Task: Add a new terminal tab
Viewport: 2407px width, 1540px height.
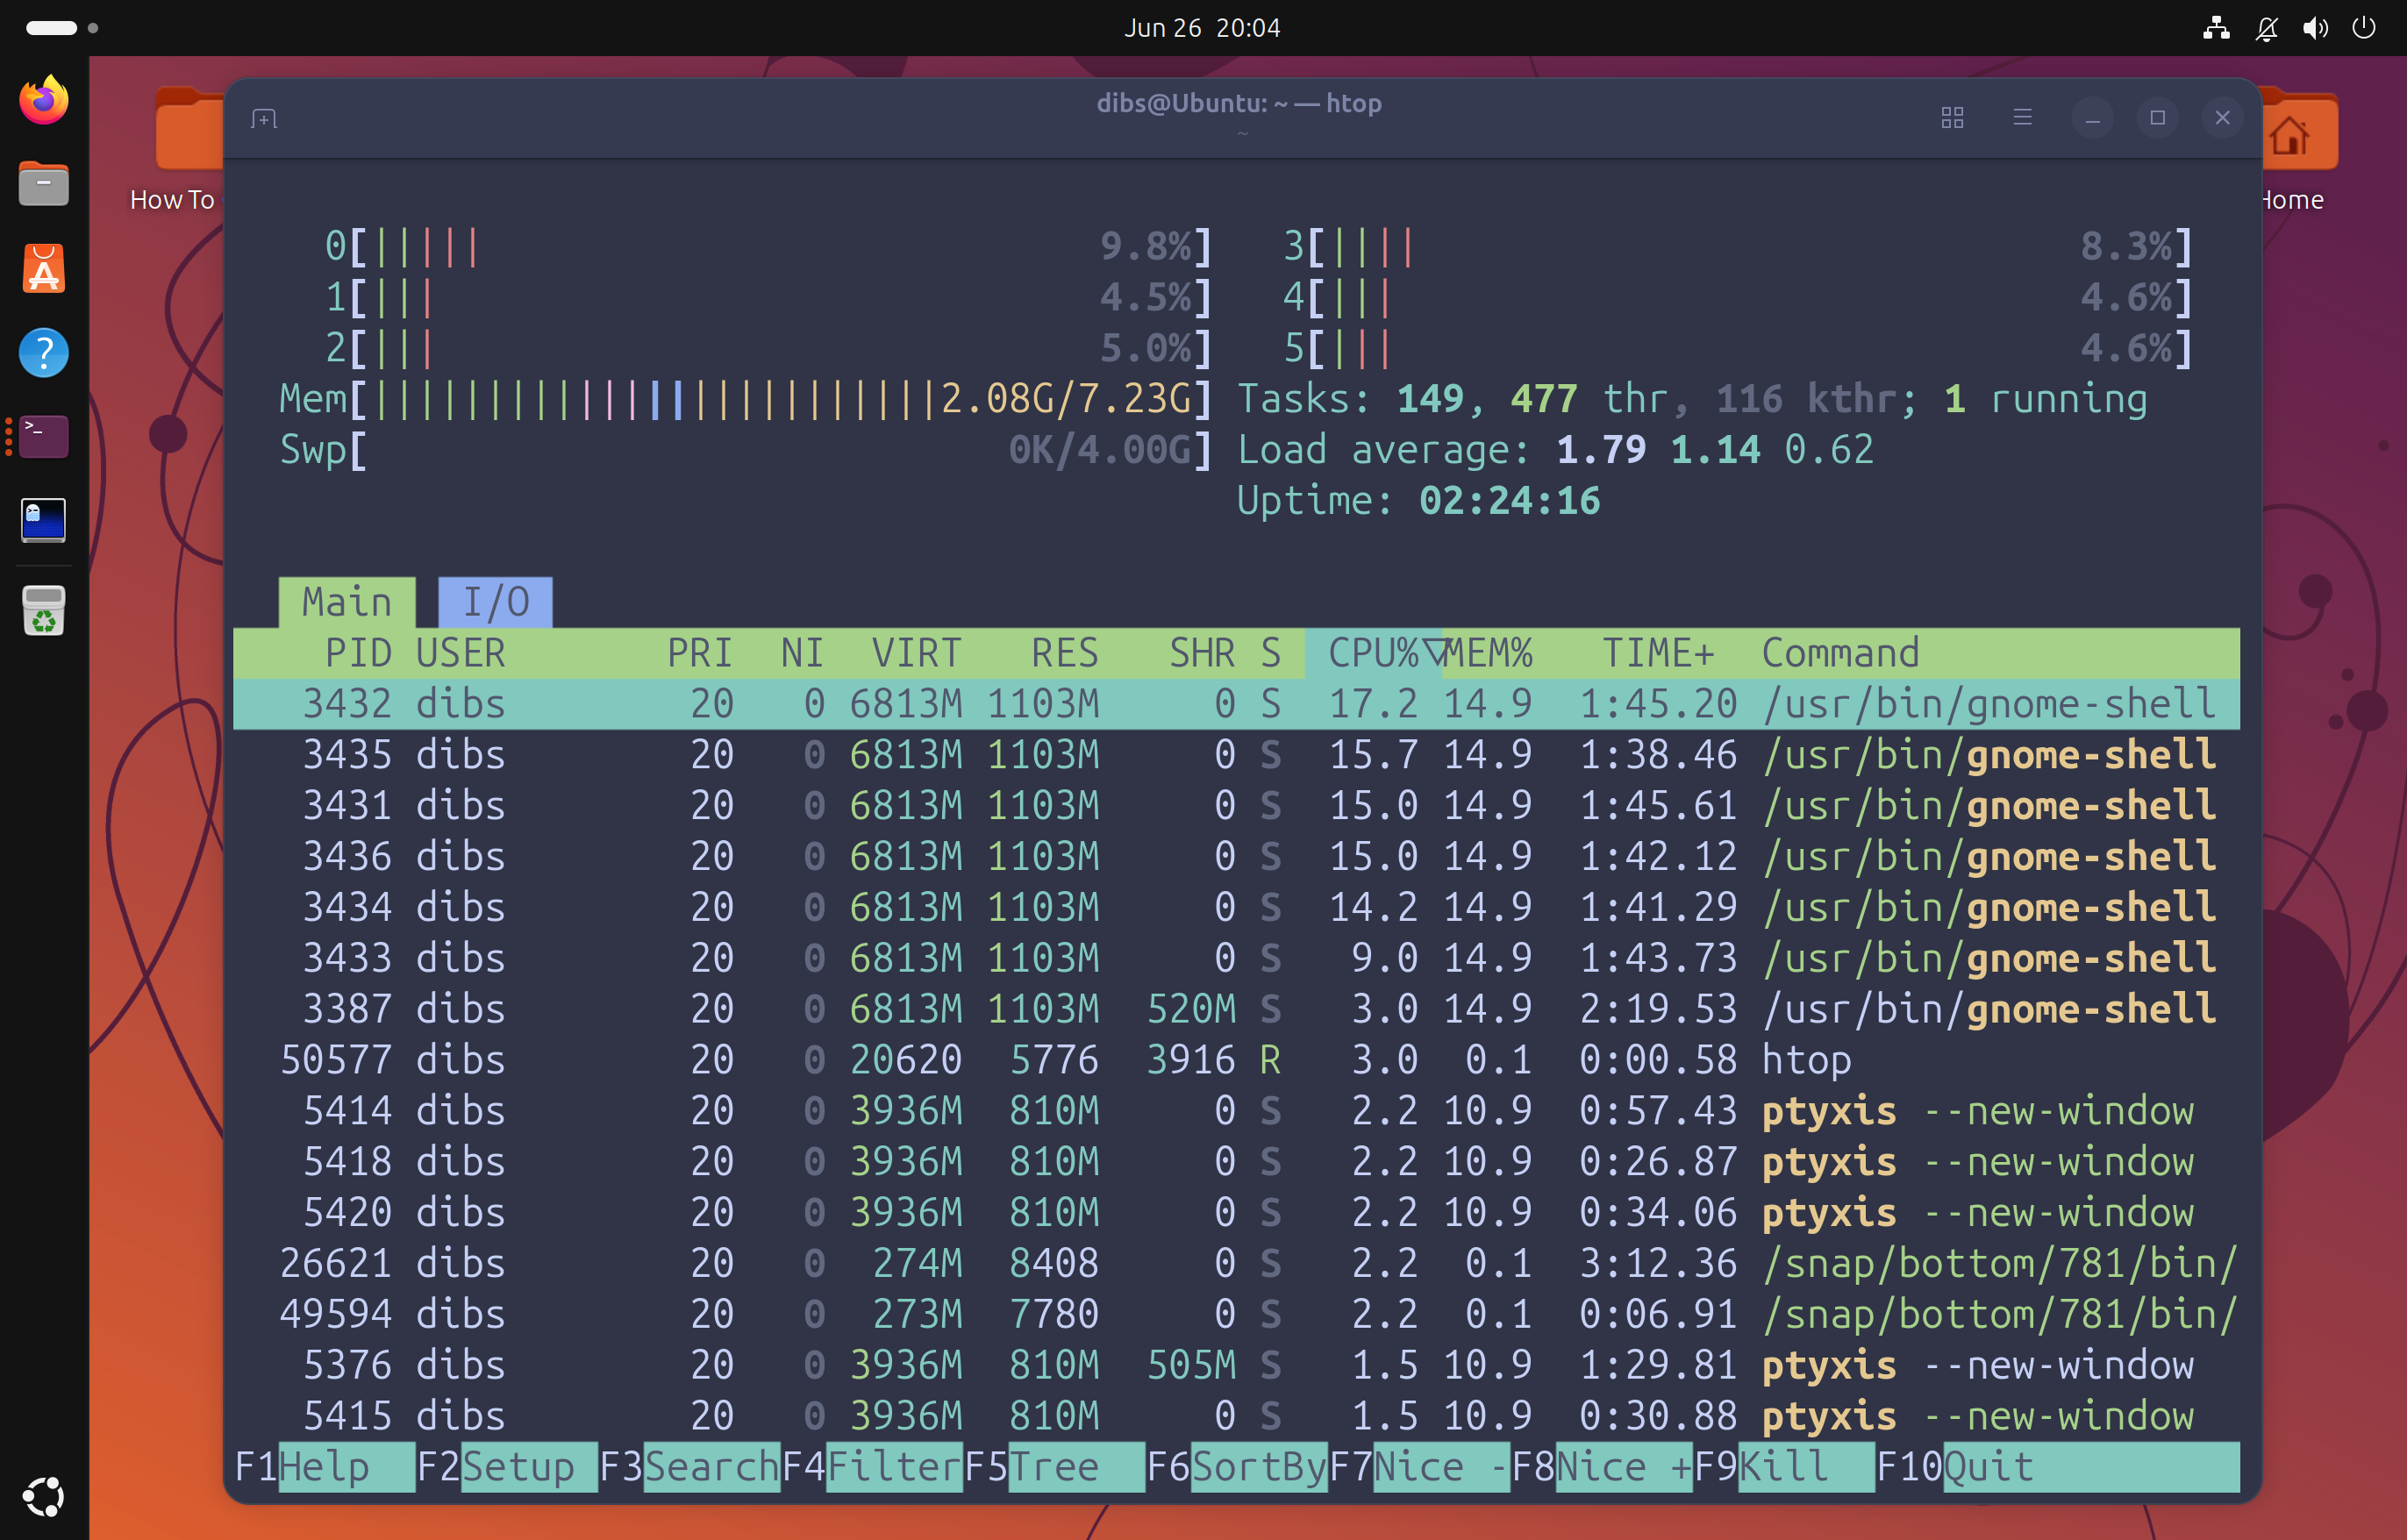Action: click(x=264, y=119)
